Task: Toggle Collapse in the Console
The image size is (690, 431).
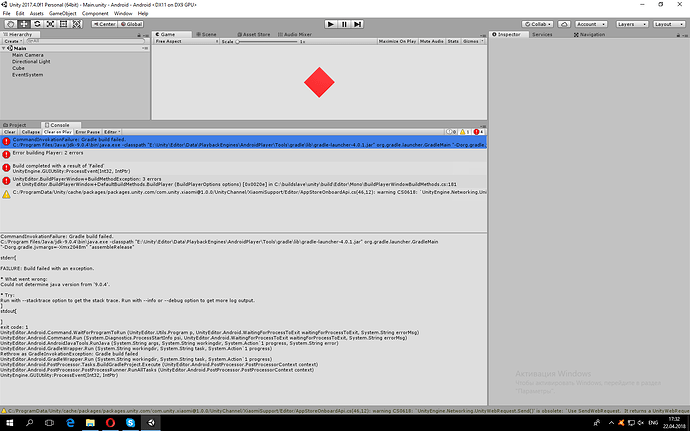Action: coord(30,132)
